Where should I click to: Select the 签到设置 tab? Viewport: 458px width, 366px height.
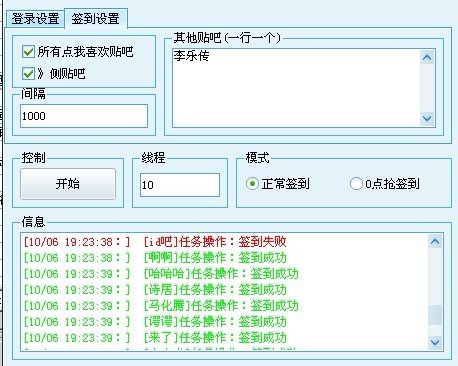tap(96, 19)
